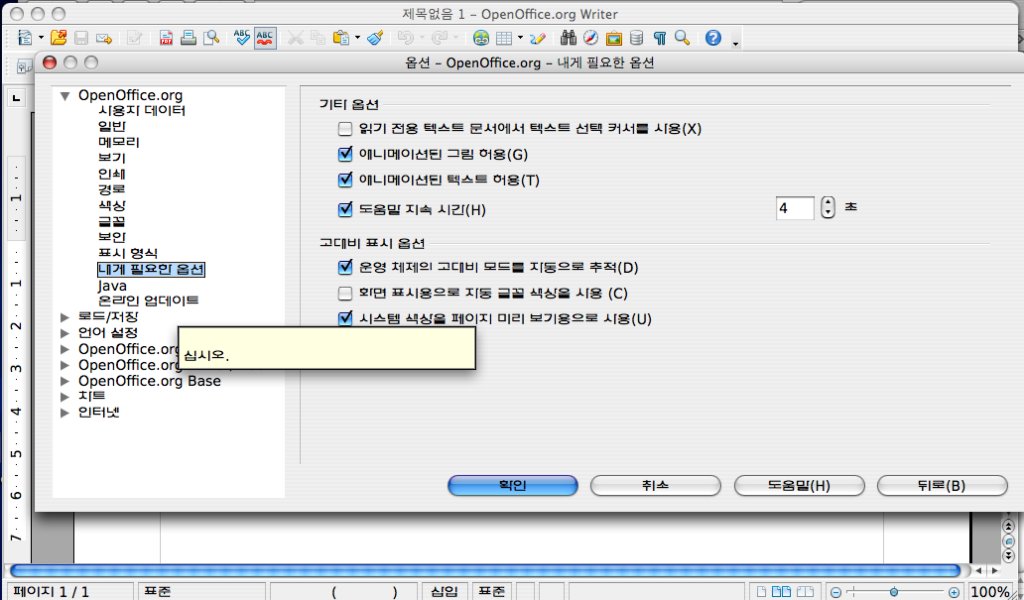
Task: Click the 확인 button
Action: (x=513, y=486)
